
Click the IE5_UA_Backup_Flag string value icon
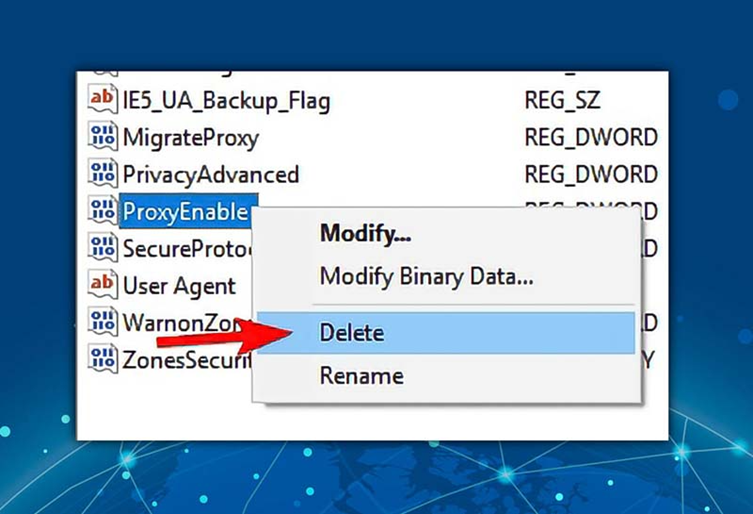(x=102, y=100)
